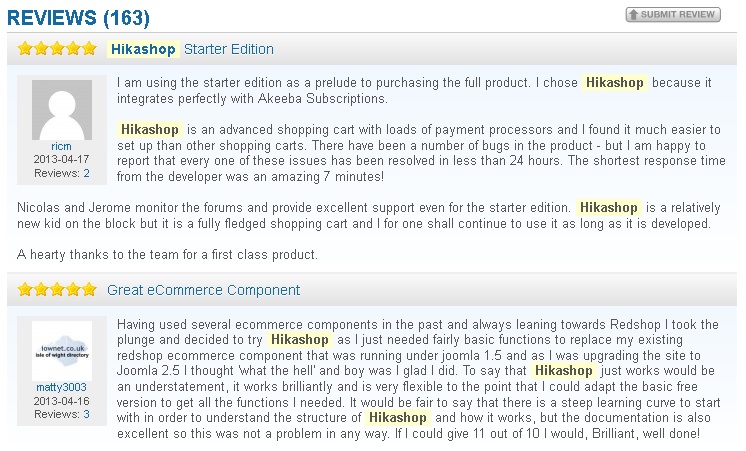Click highlighted Hikashop after 'decided to try'
Image resolution: width=746 pixels, height=451 pixels.
(300, 340)
